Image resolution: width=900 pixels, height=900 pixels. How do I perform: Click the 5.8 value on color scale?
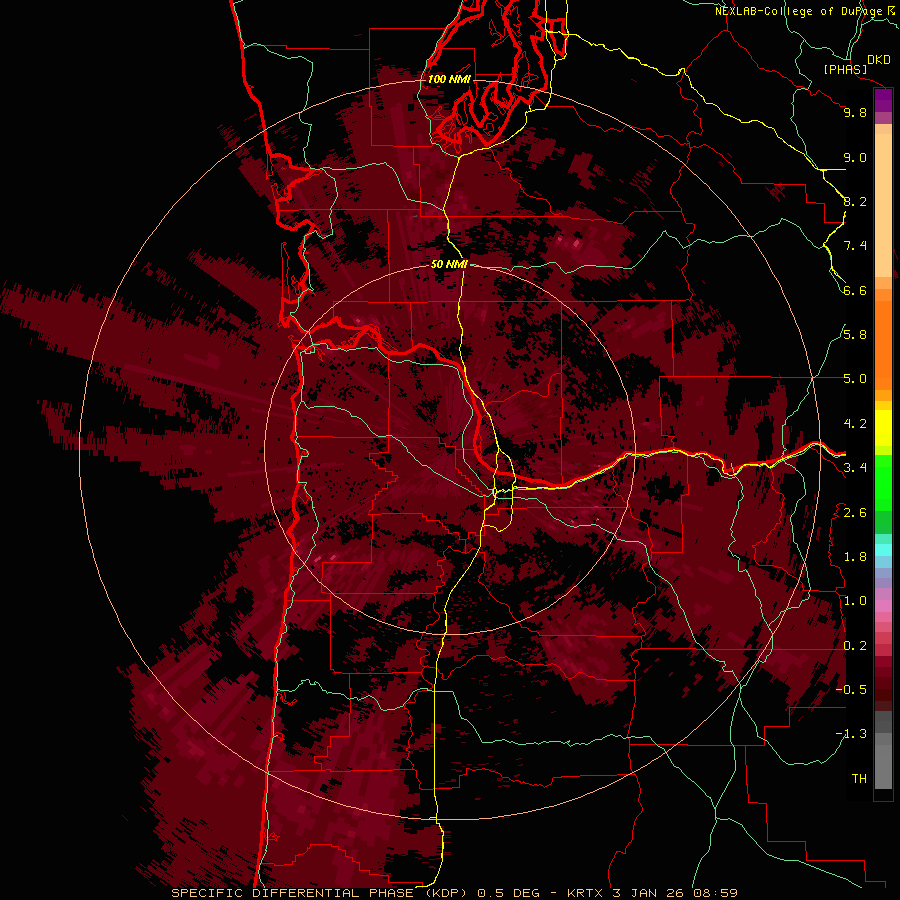(855, 335)
